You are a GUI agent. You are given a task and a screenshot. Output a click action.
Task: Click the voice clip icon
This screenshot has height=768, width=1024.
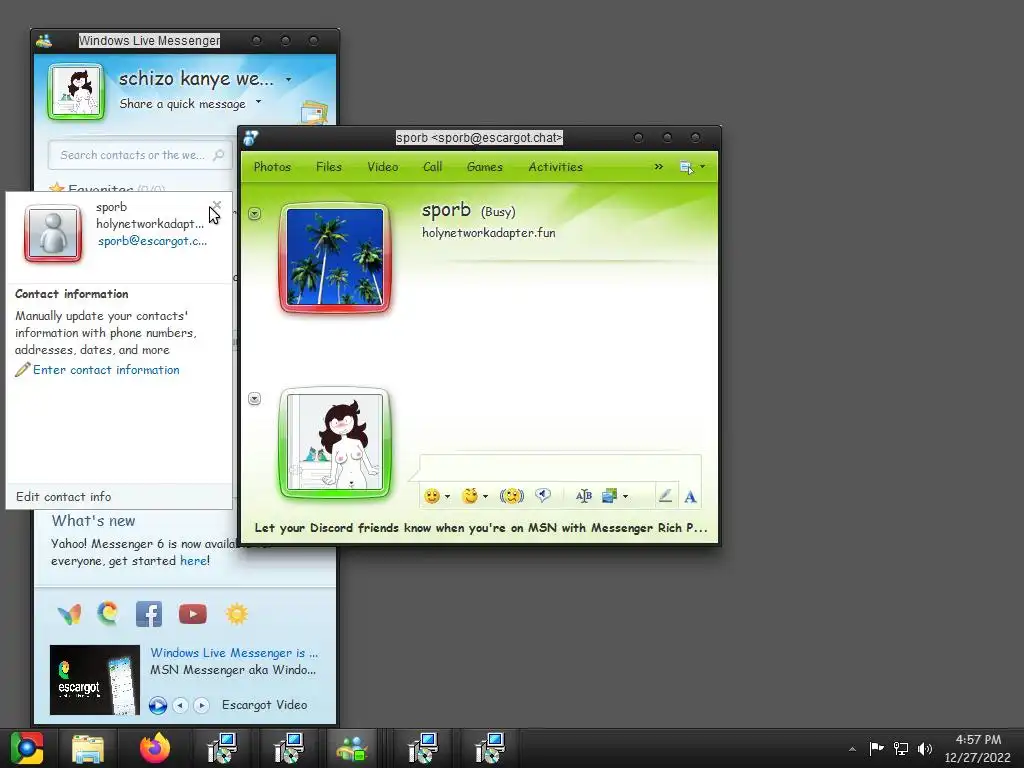(x=543, y=496)
